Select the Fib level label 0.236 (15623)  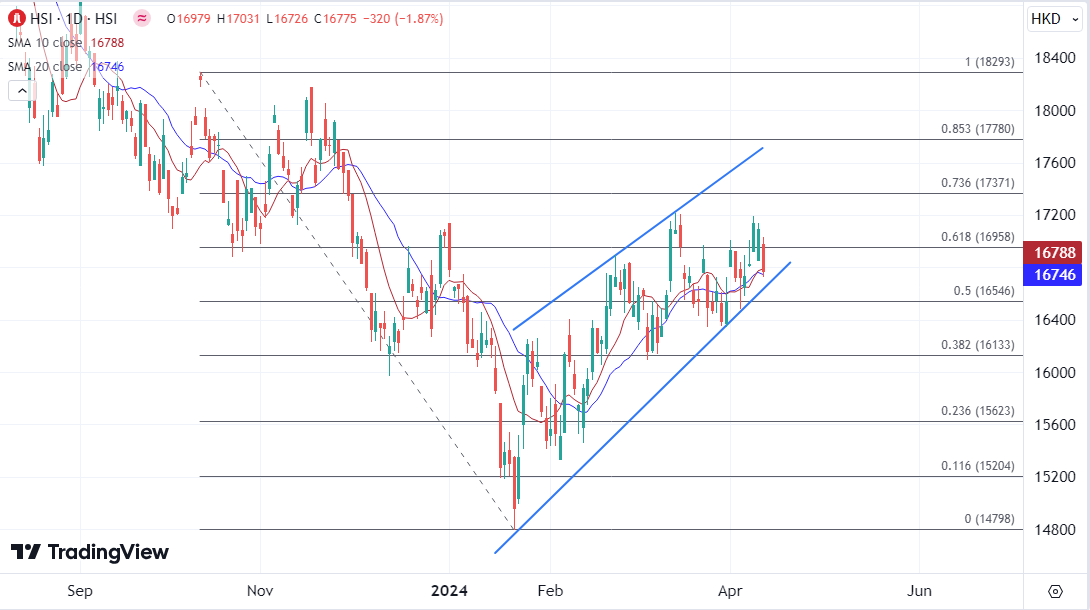978,411
